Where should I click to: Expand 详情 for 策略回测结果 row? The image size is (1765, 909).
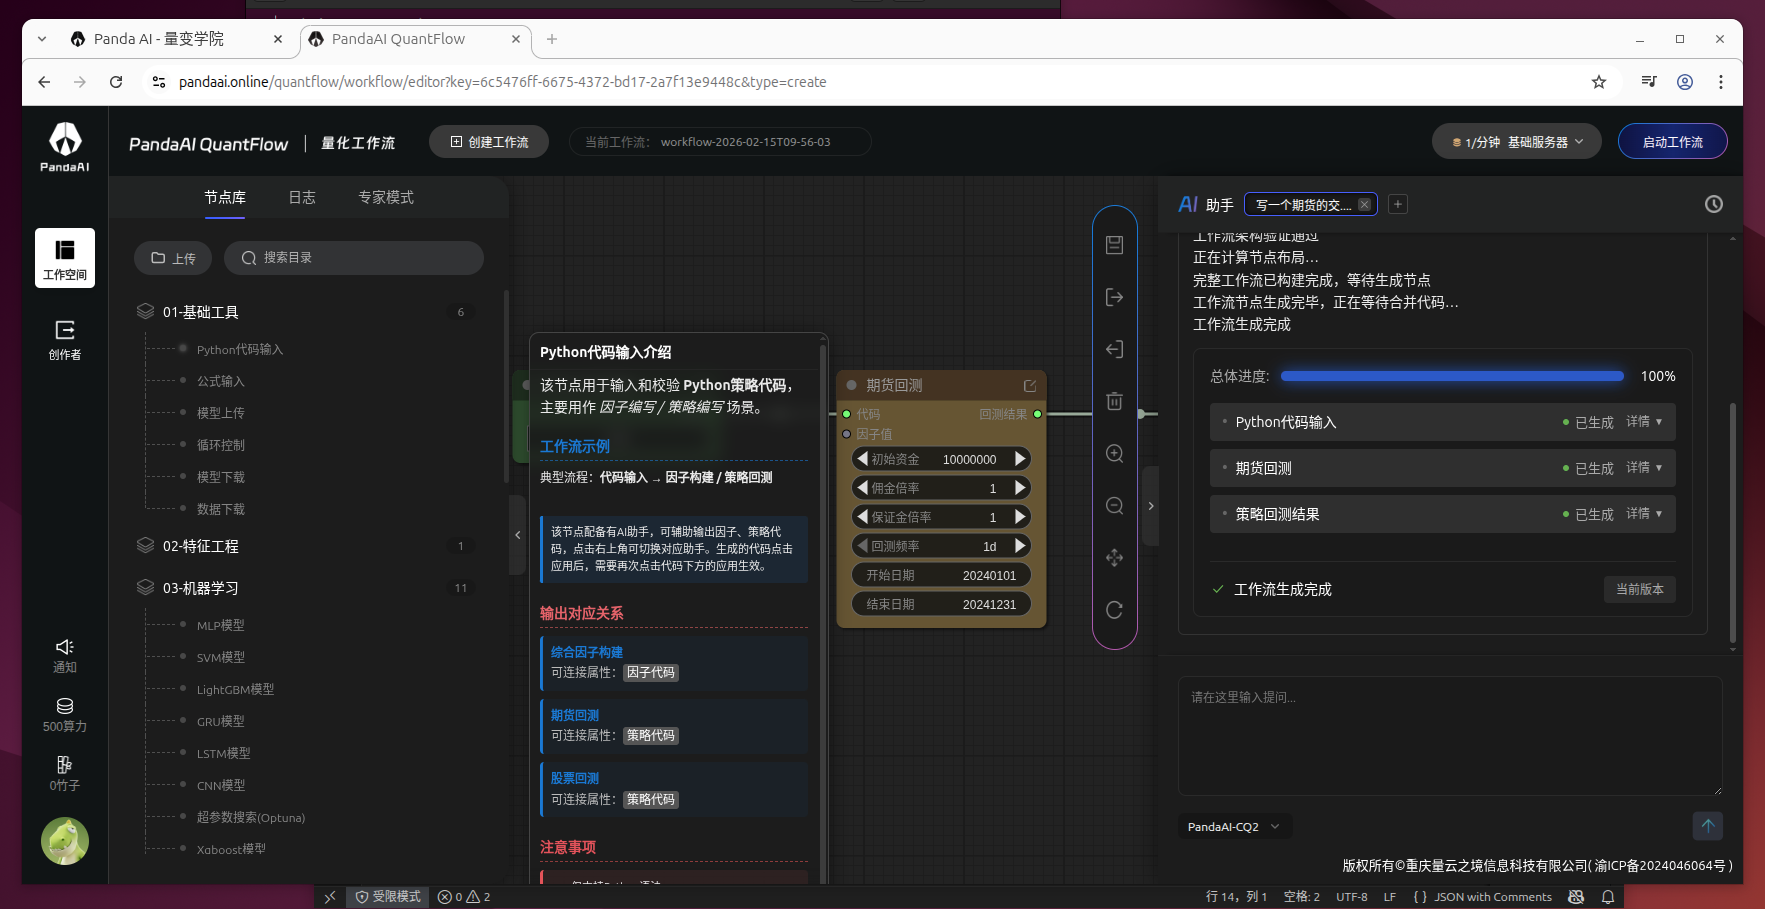(1644, 514)
